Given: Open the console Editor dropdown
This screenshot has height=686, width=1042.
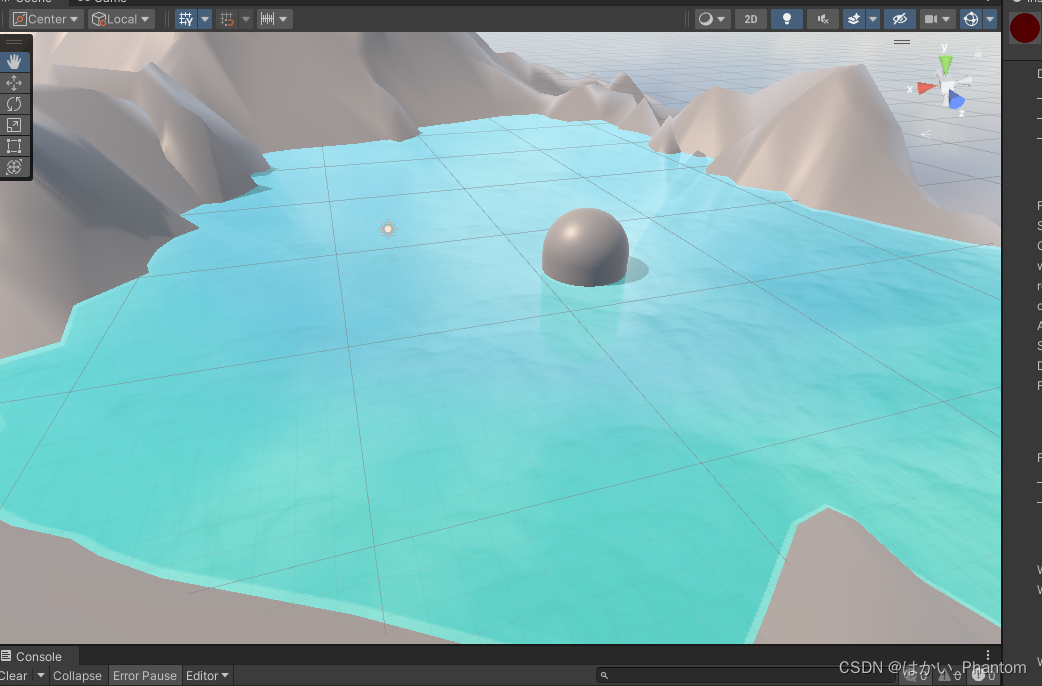Looking at the screenshot, I should pyautogui.click(x=207, y=675).
